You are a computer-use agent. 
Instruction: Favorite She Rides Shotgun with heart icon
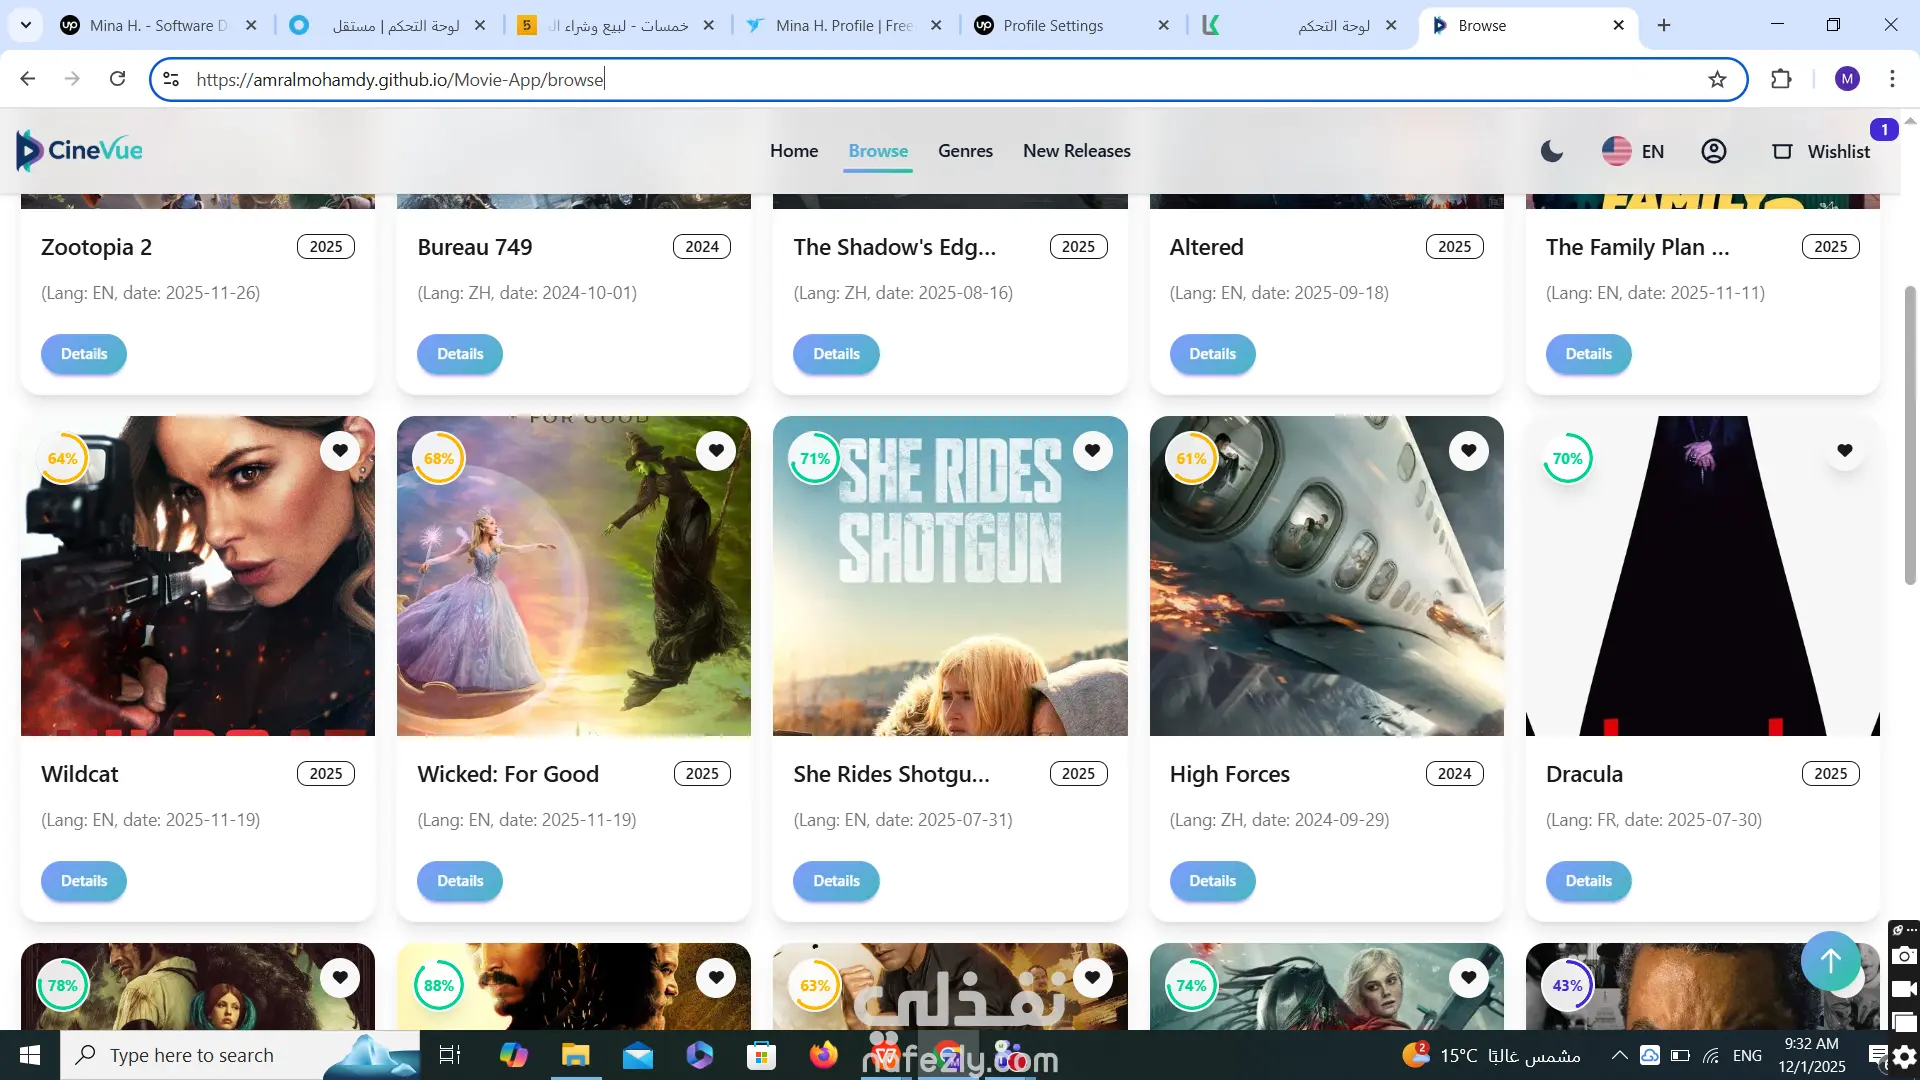click(1092, 451)
